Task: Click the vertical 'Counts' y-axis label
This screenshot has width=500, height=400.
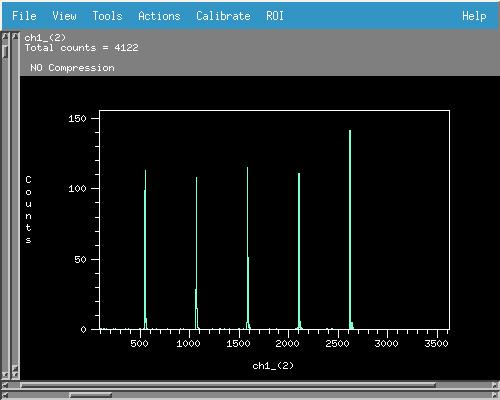Action: coord(28,210)
